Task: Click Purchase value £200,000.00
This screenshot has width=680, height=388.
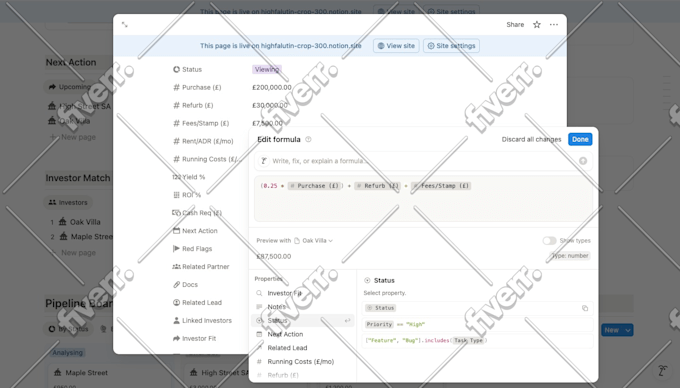Action: pos(272,88)
